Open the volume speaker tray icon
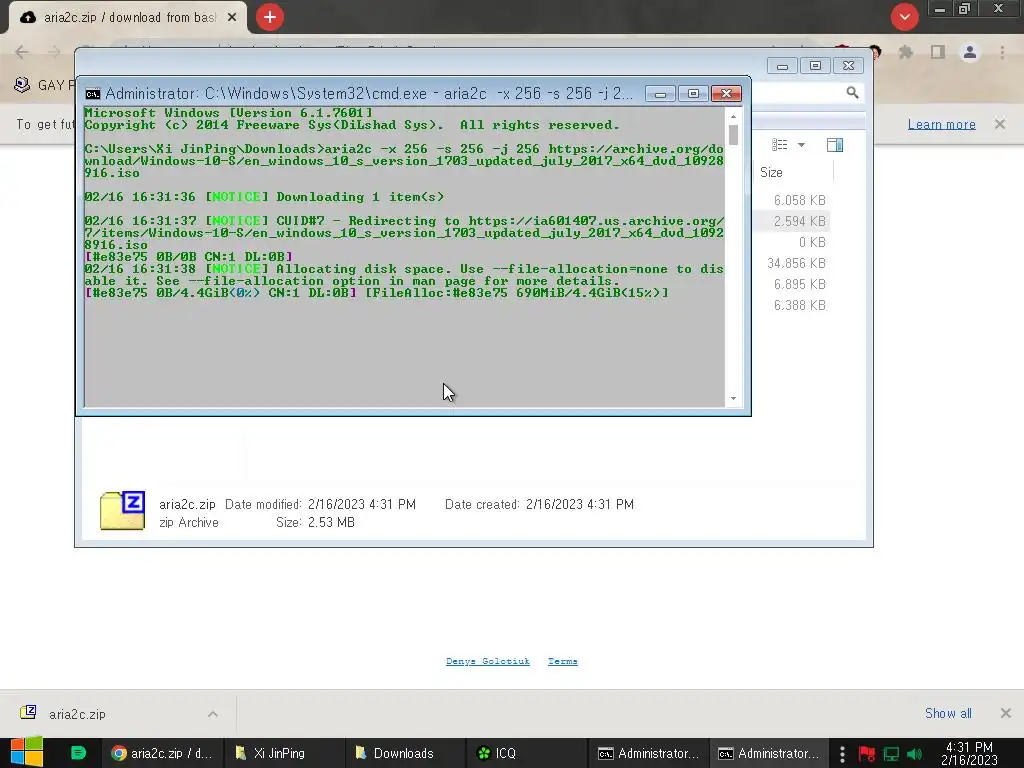Image resolution: width=1024 pixels, height=768 pixels. [x=915, y=754]
